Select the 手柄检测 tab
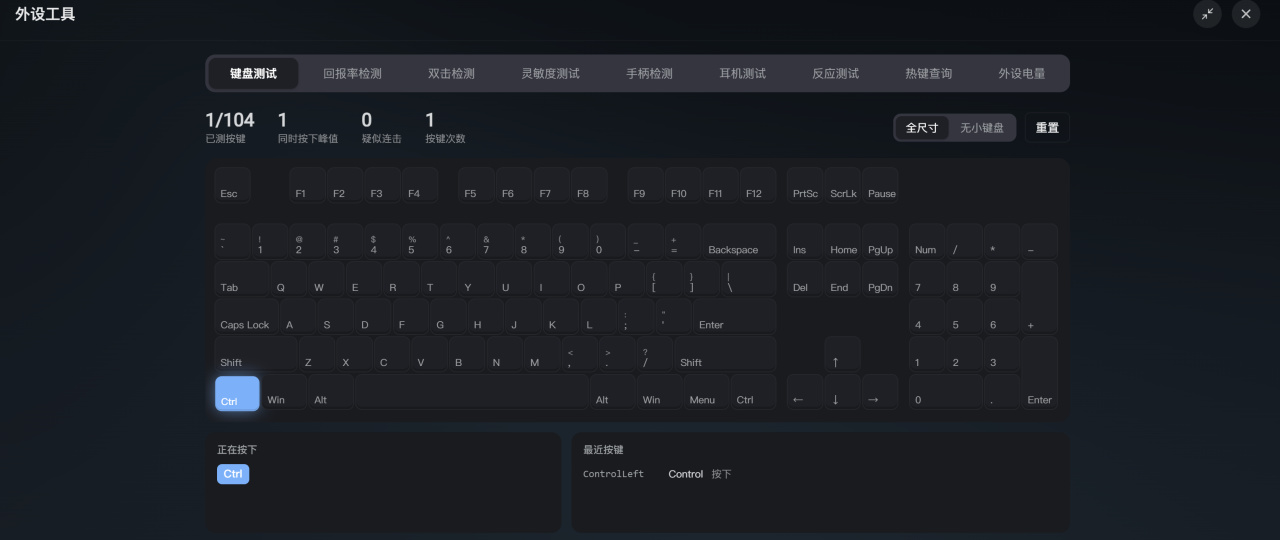Screen dimensions: 1280x540 [649, 73]
